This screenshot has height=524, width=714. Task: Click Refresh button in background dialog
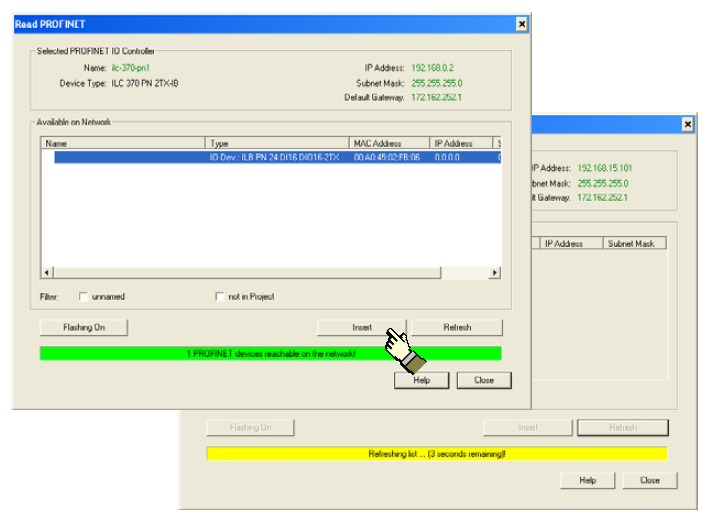tap(623, 427)
